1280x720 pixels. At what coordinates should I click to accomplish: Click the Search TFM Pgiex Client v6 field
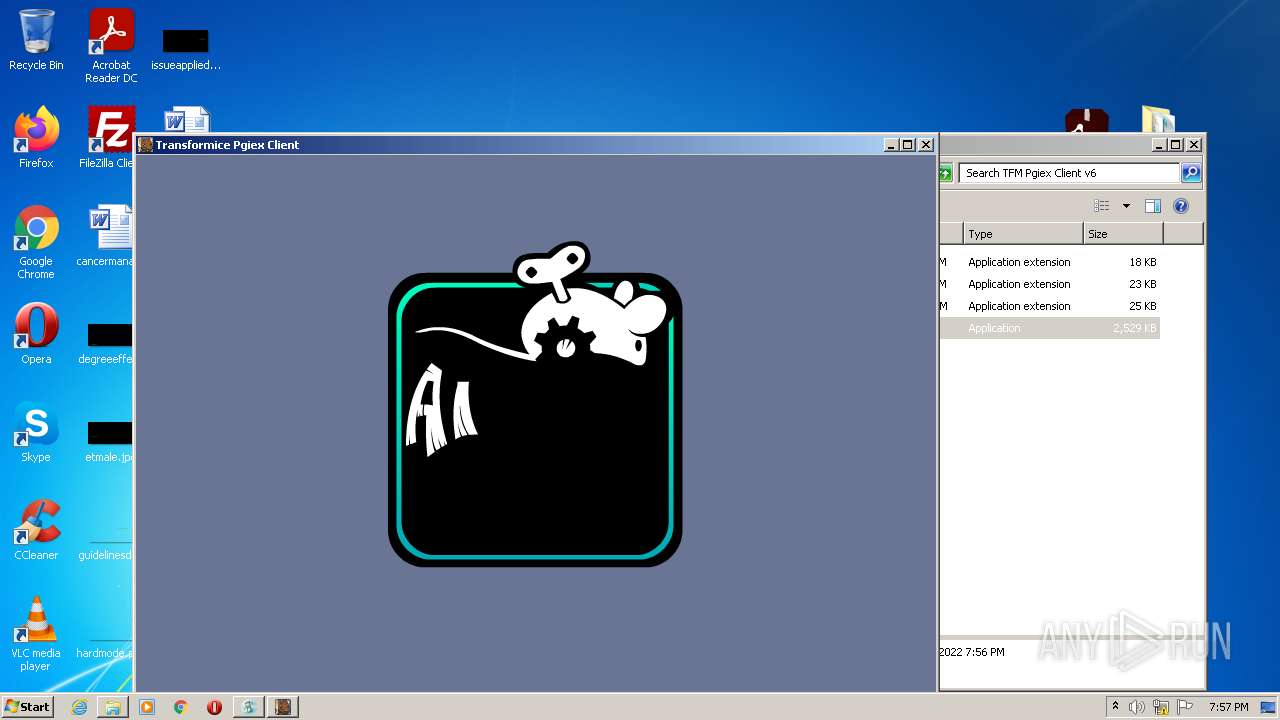1070,173
